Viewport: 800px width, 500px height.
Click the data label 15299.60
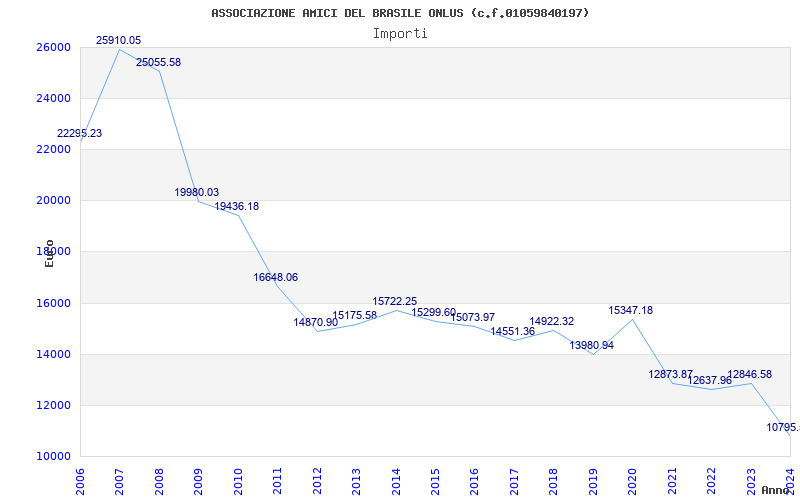(x=434, y=312)
